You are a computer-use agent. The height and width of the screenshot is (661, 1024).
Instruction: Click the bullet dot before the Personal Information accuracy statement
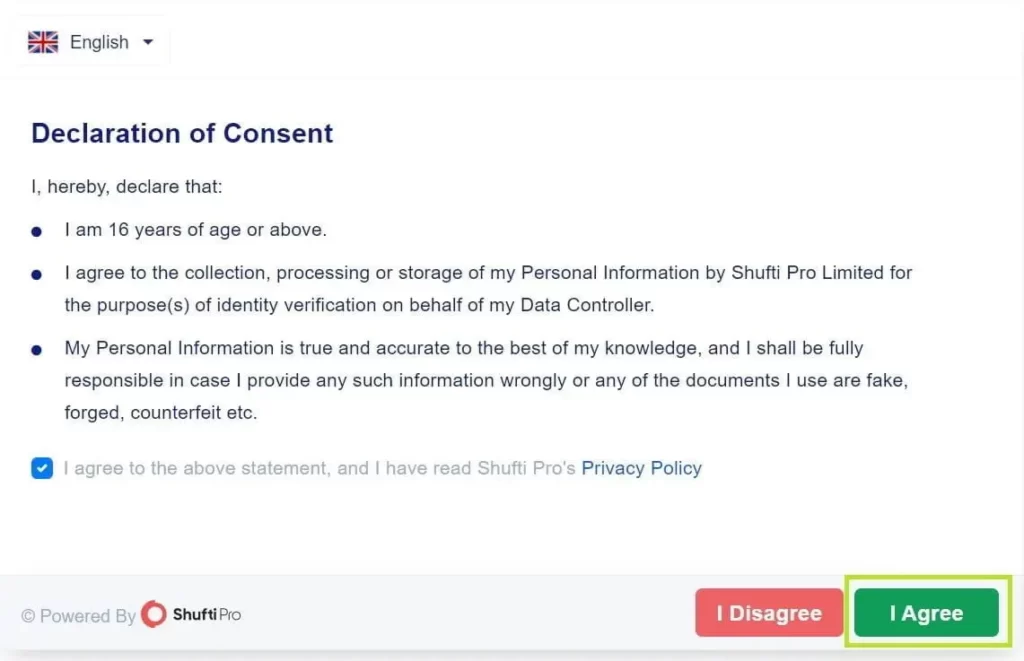37,350
